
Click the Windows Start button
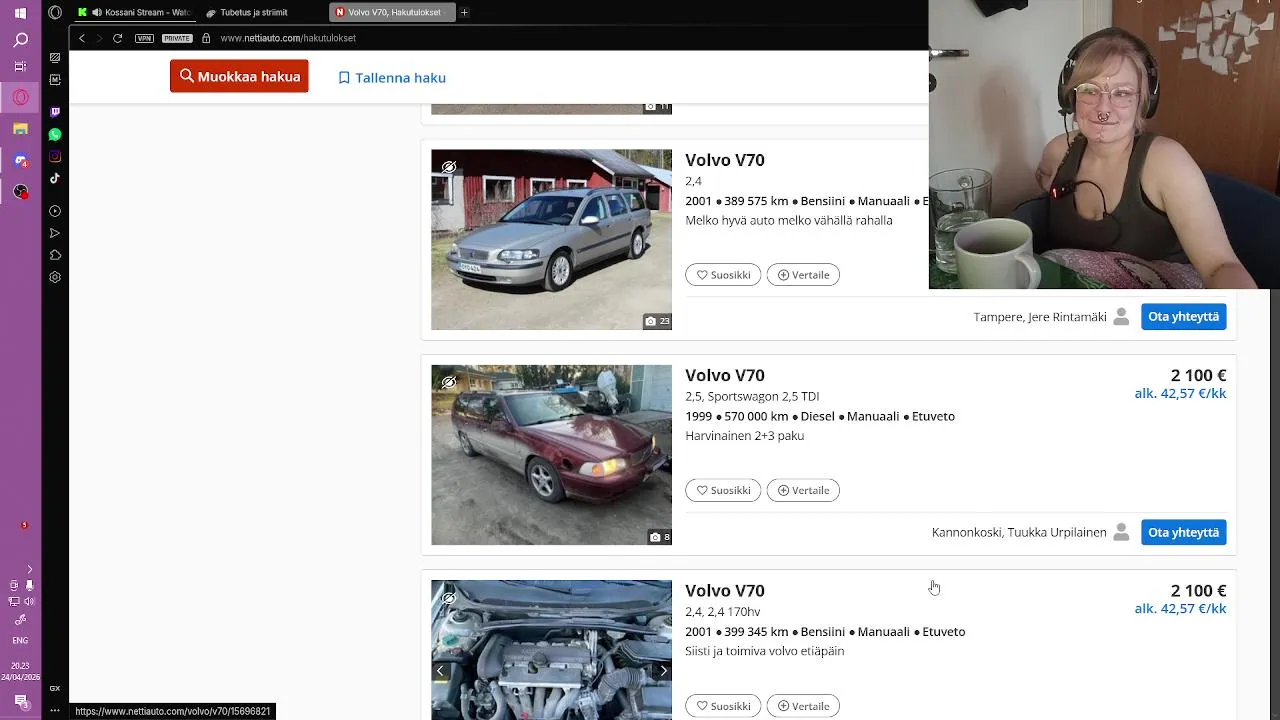[x=20, y=13]
